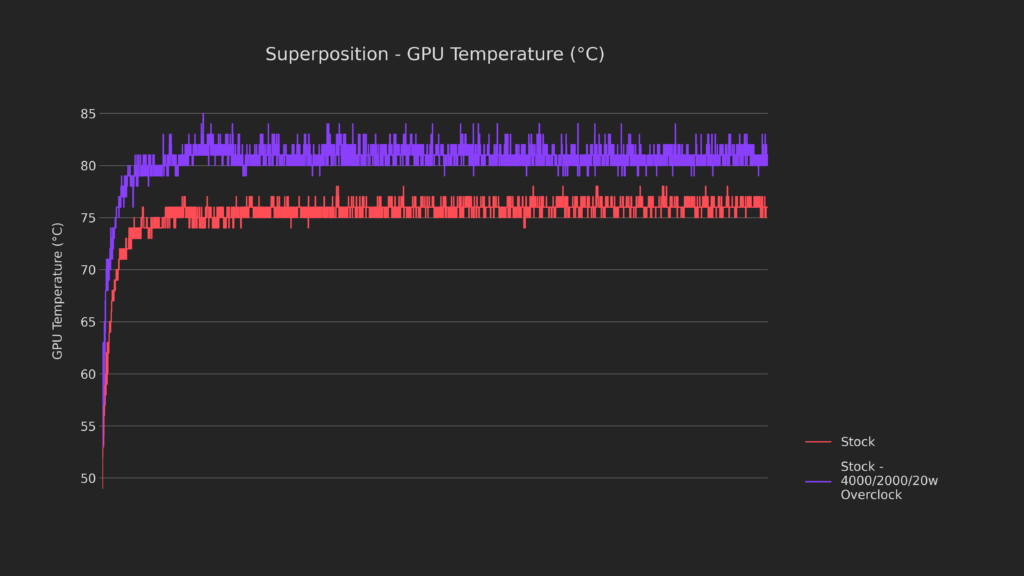The height and width of the screenshot is (576, 1024).
Task: Click the 55 horizontal gridline
Action: [x=450, y=426]
